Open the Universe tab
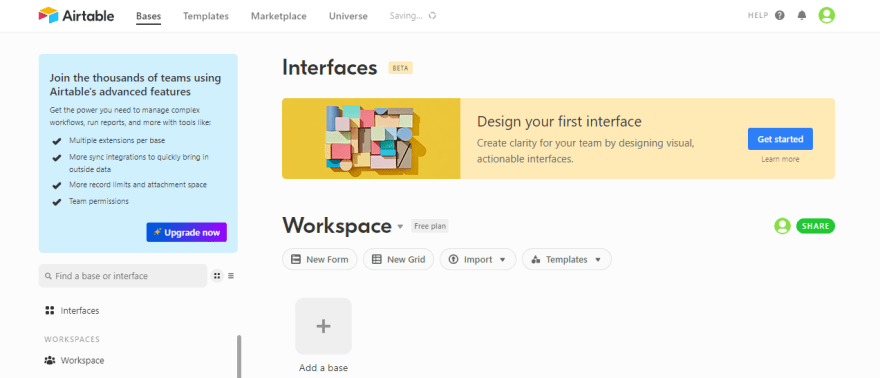The width and height of the screenshot is (880, 378). 348,16
